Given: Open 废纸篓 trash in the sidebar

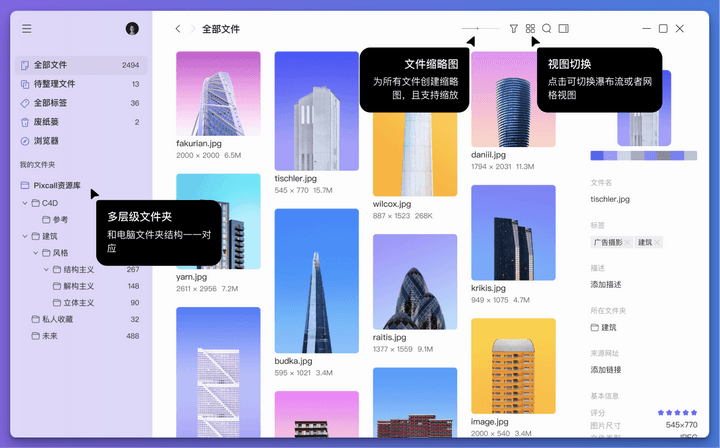Looking at the screenshot, I should point(81,122).
